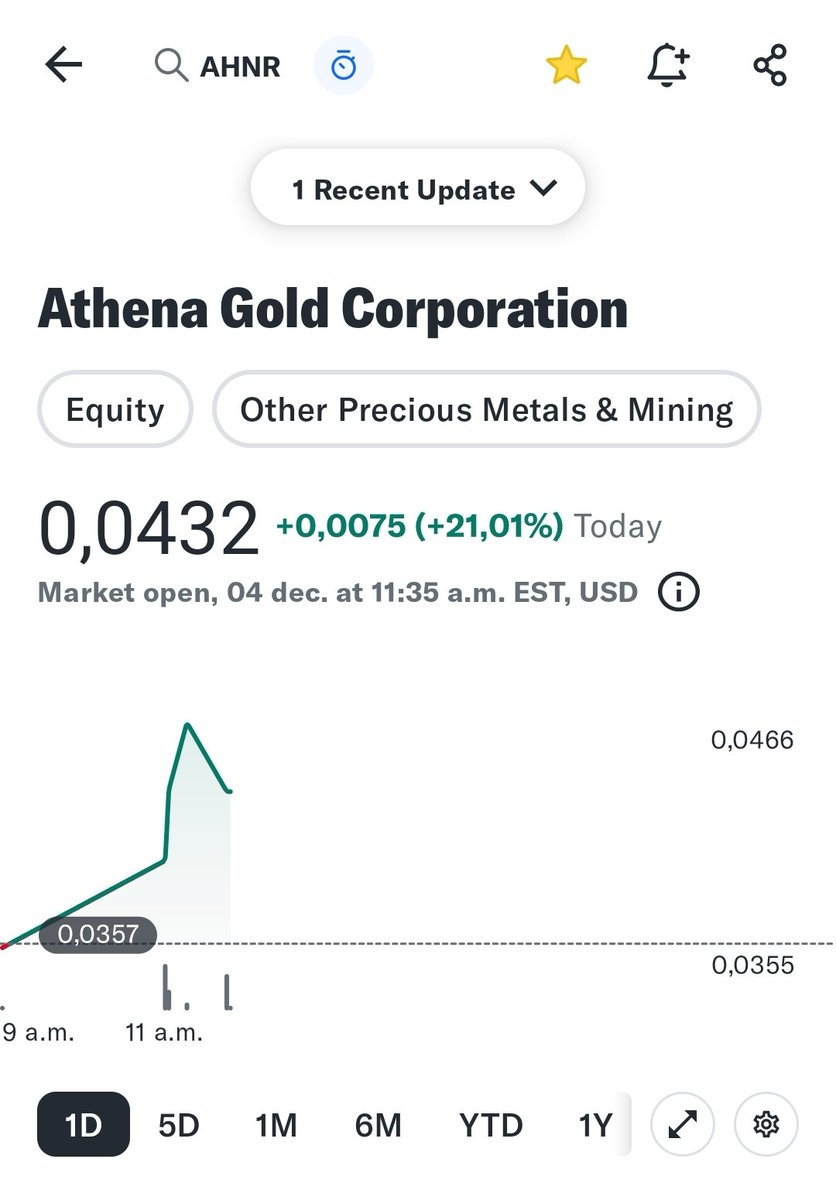Click the AHNR ticker search field

click(219, 67)
